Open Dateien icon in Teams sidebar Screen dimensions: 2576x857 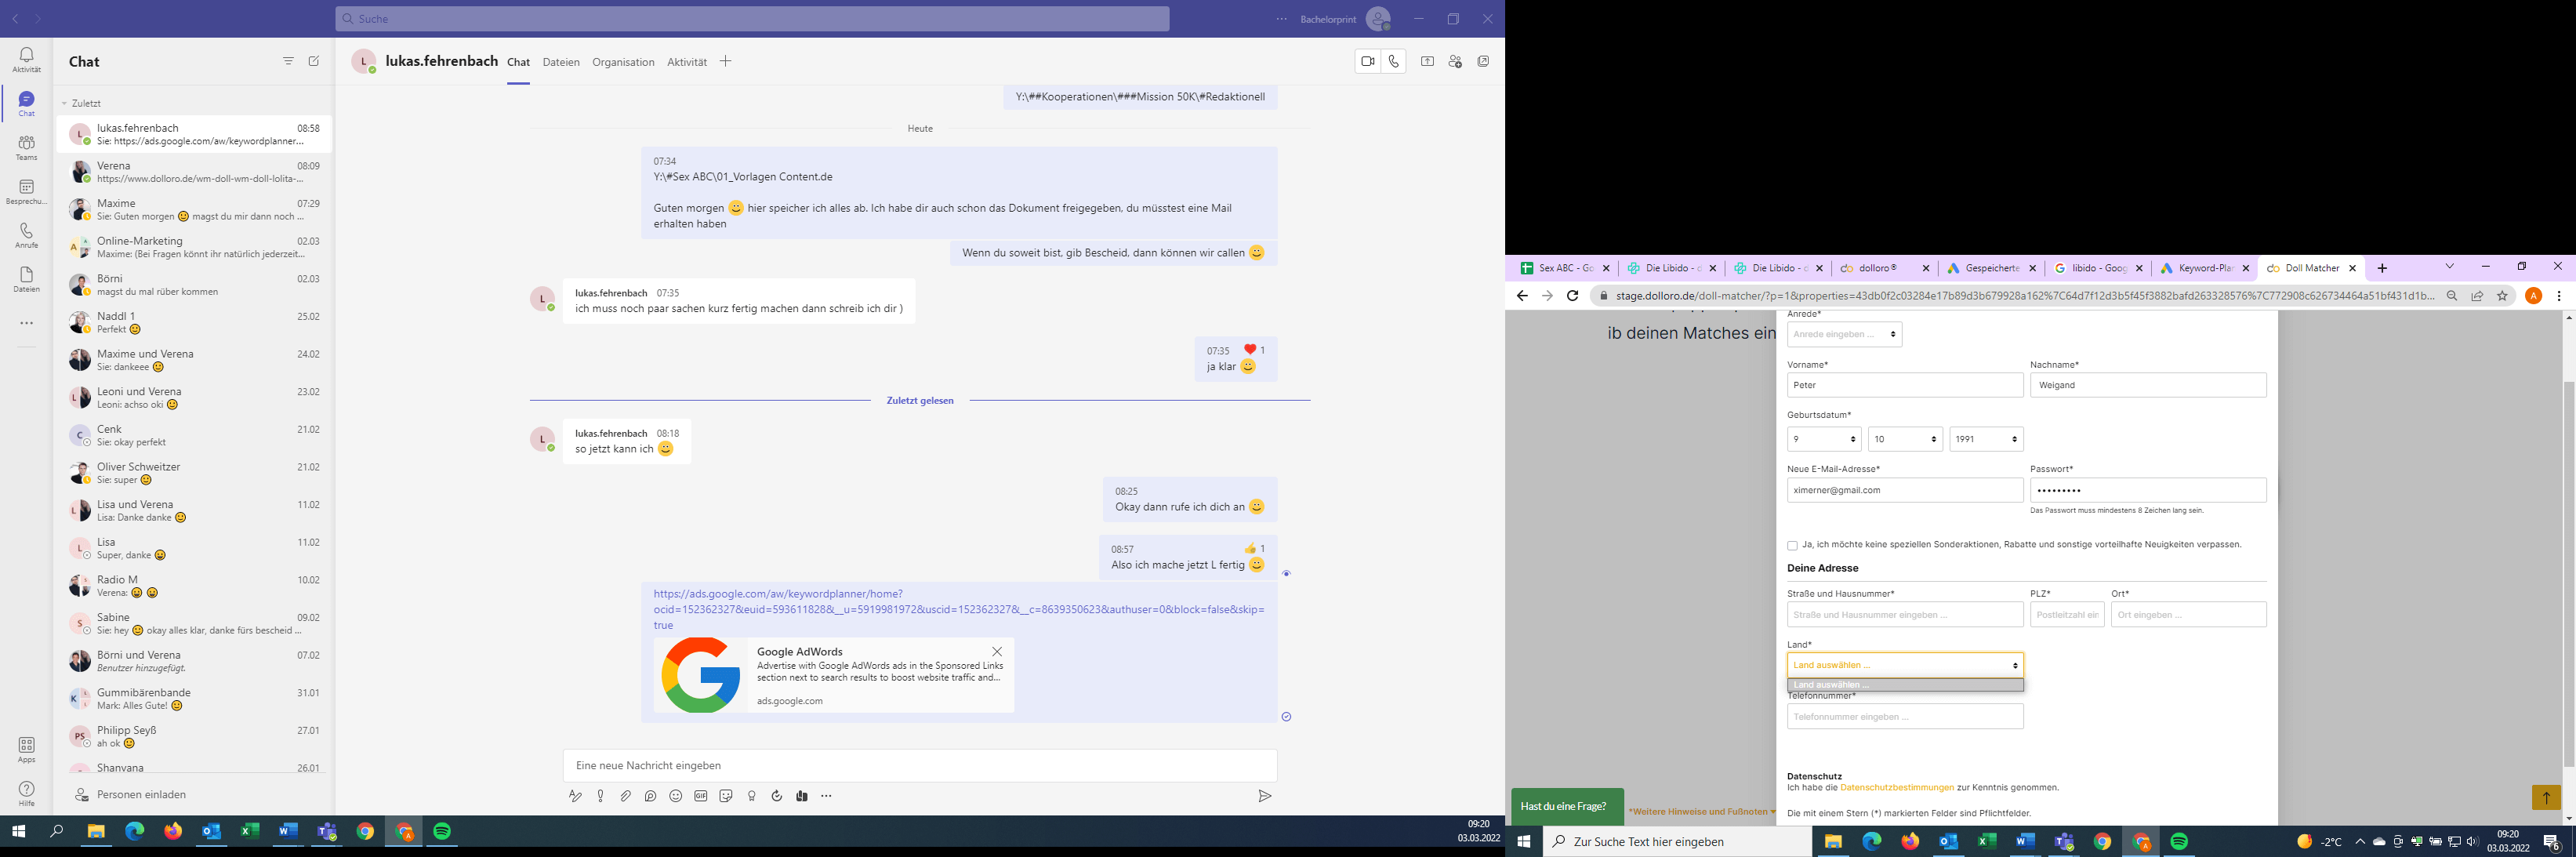click(x=27, y=279)
